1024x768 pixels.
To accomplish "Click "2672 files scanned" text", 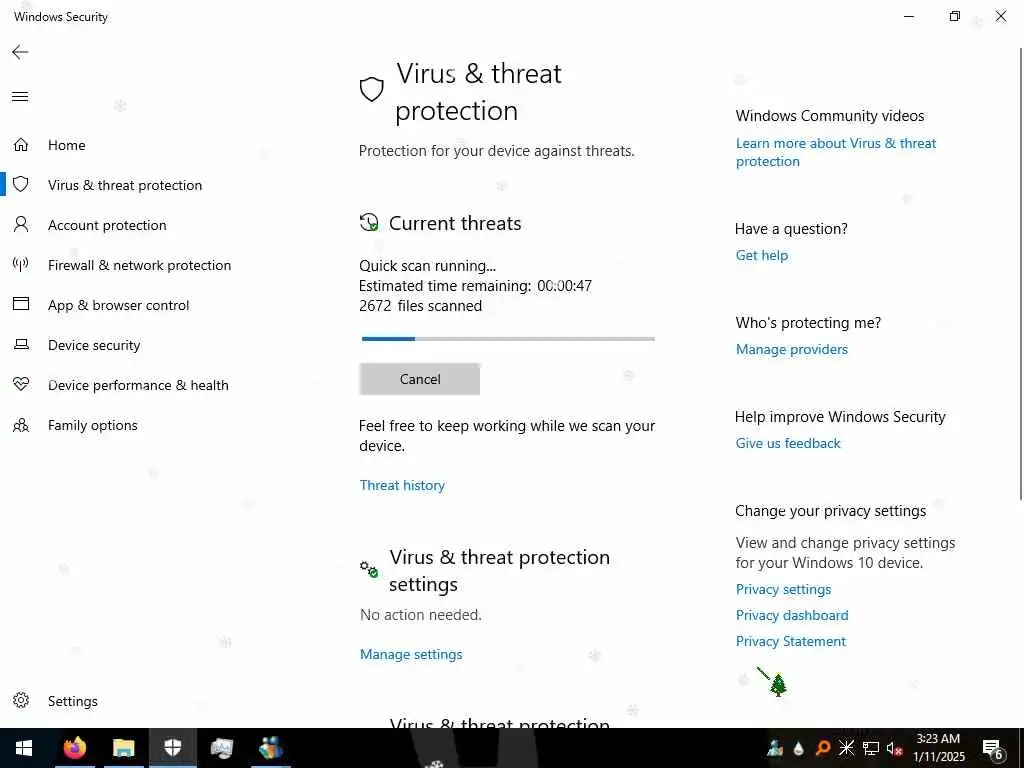I will pyautogui.click(x=421, y=306).
